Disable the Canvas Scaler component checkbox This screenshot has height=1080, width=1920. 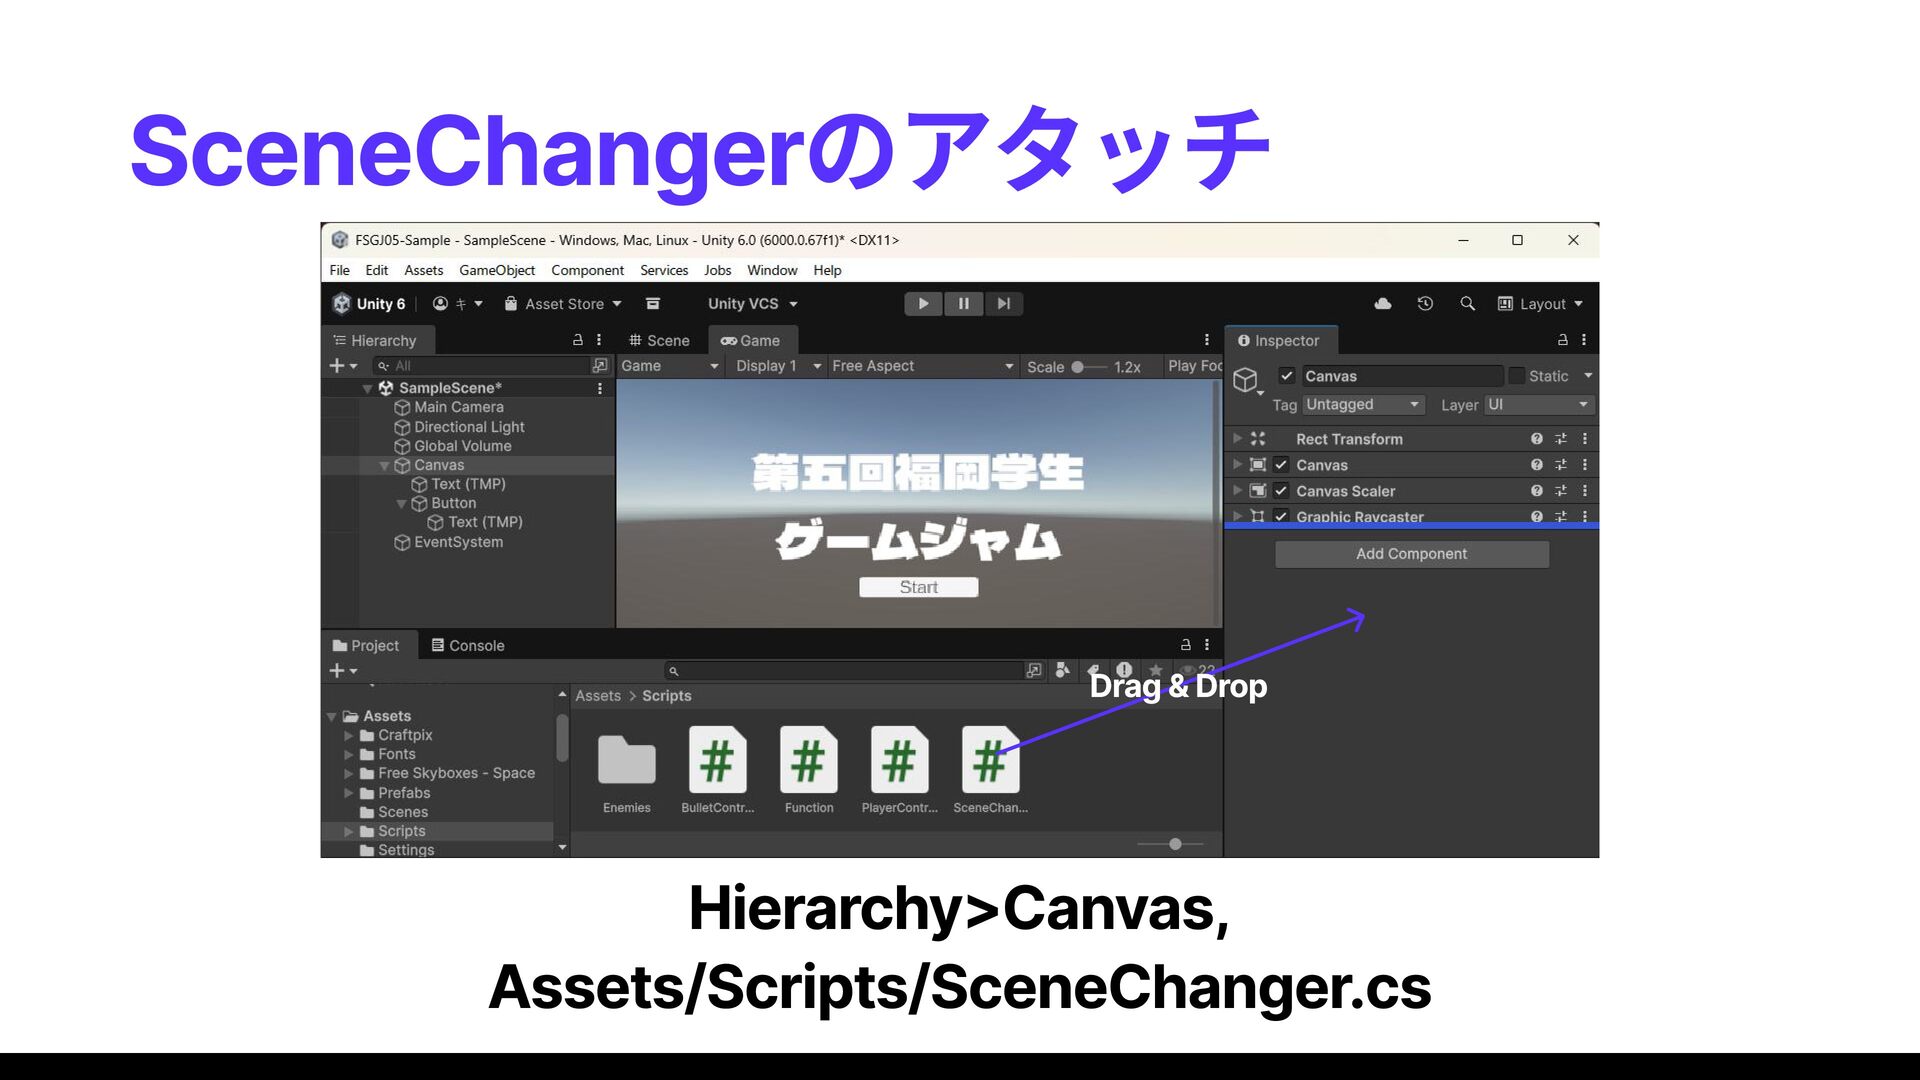1281,491
